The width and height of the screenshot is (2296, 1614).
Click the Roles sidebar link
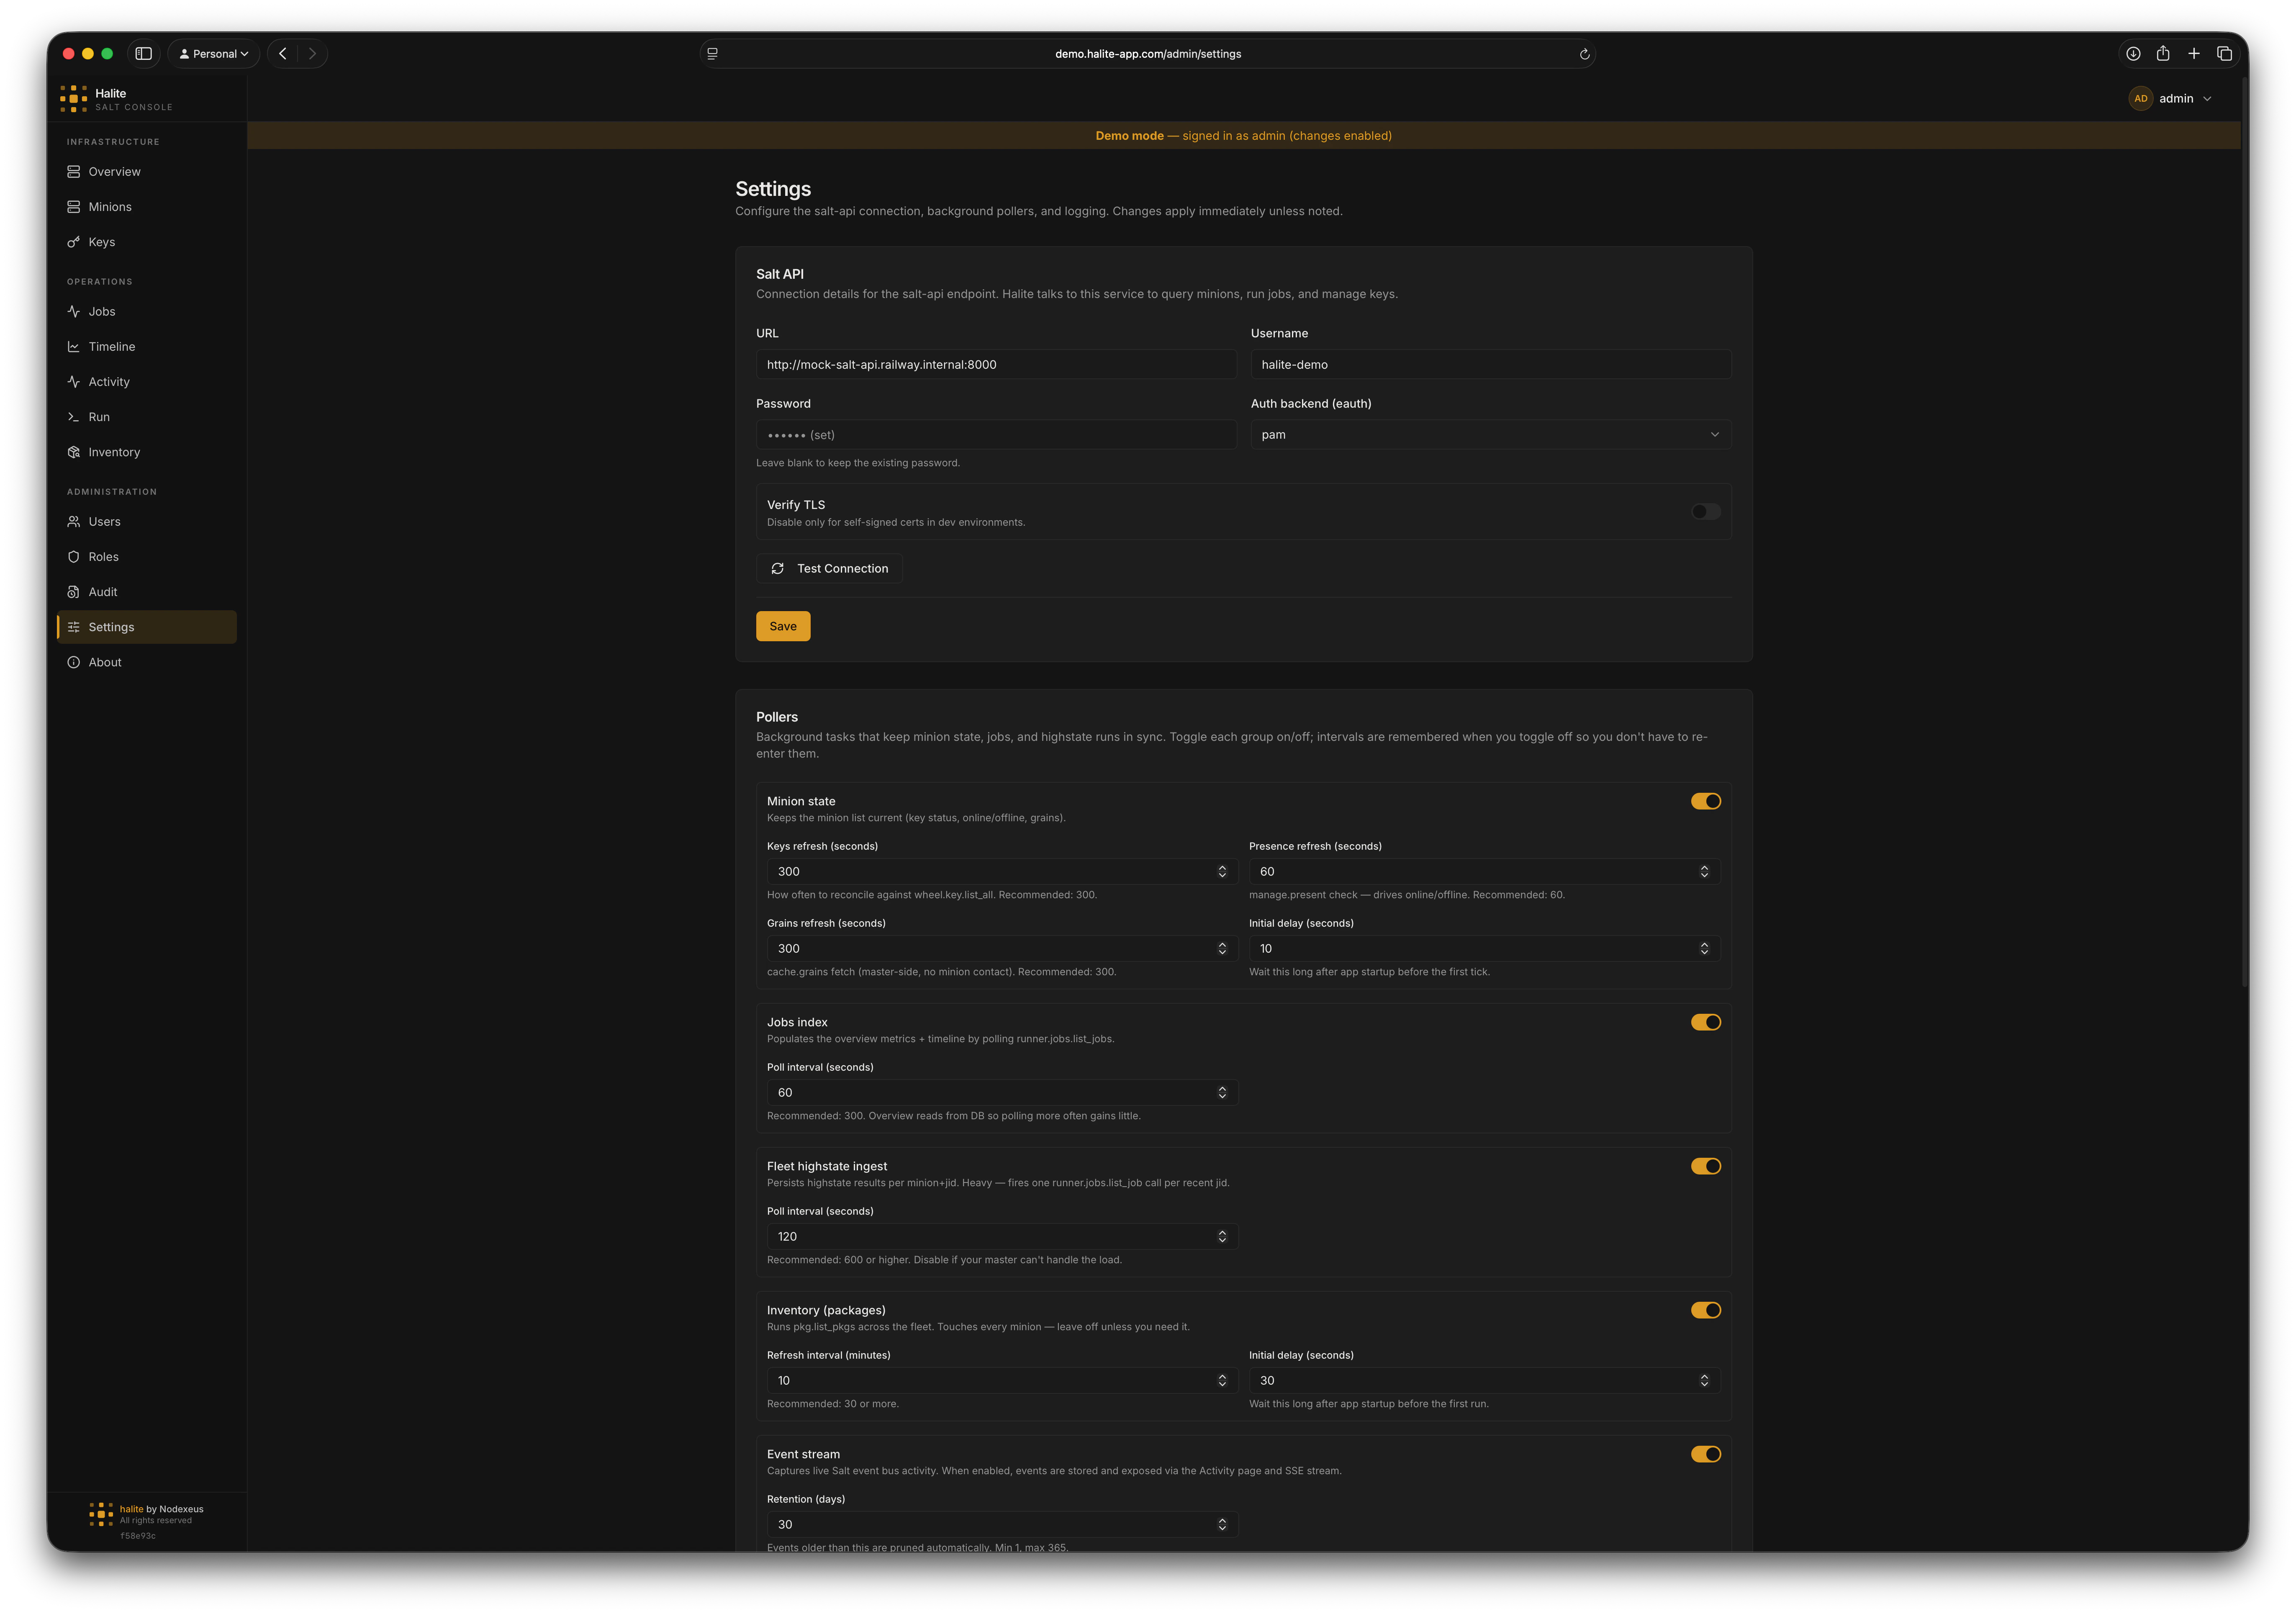click(147, 557)
